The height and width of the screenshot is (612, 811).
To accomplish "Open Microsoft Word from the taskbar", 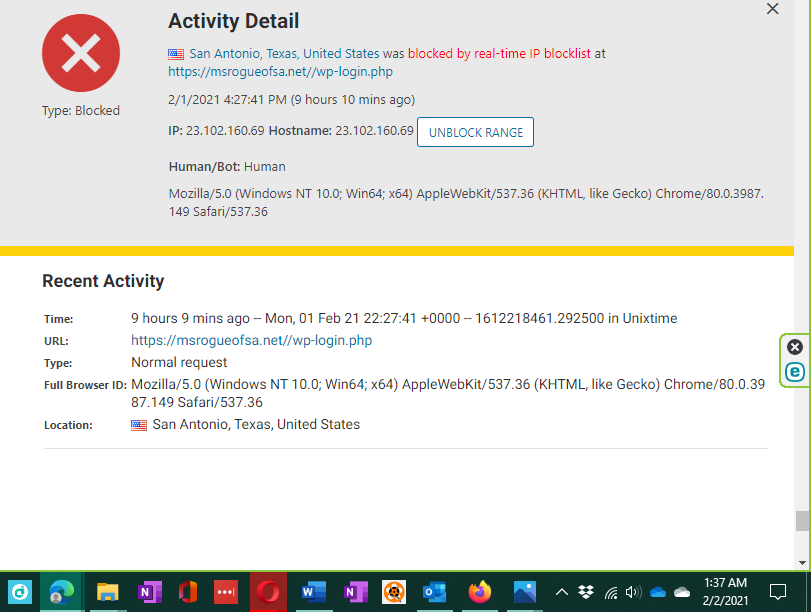I will [312, 592].
